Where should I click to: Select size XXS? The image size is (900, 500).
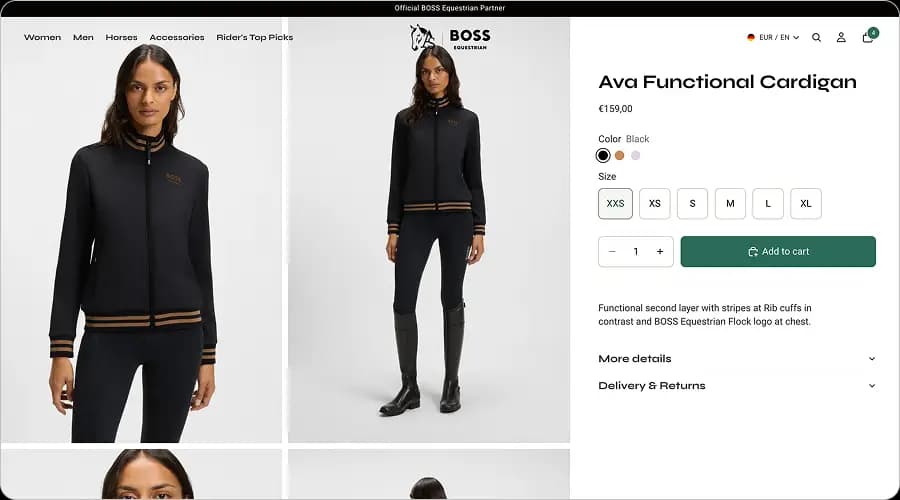(x=616, y=204)
